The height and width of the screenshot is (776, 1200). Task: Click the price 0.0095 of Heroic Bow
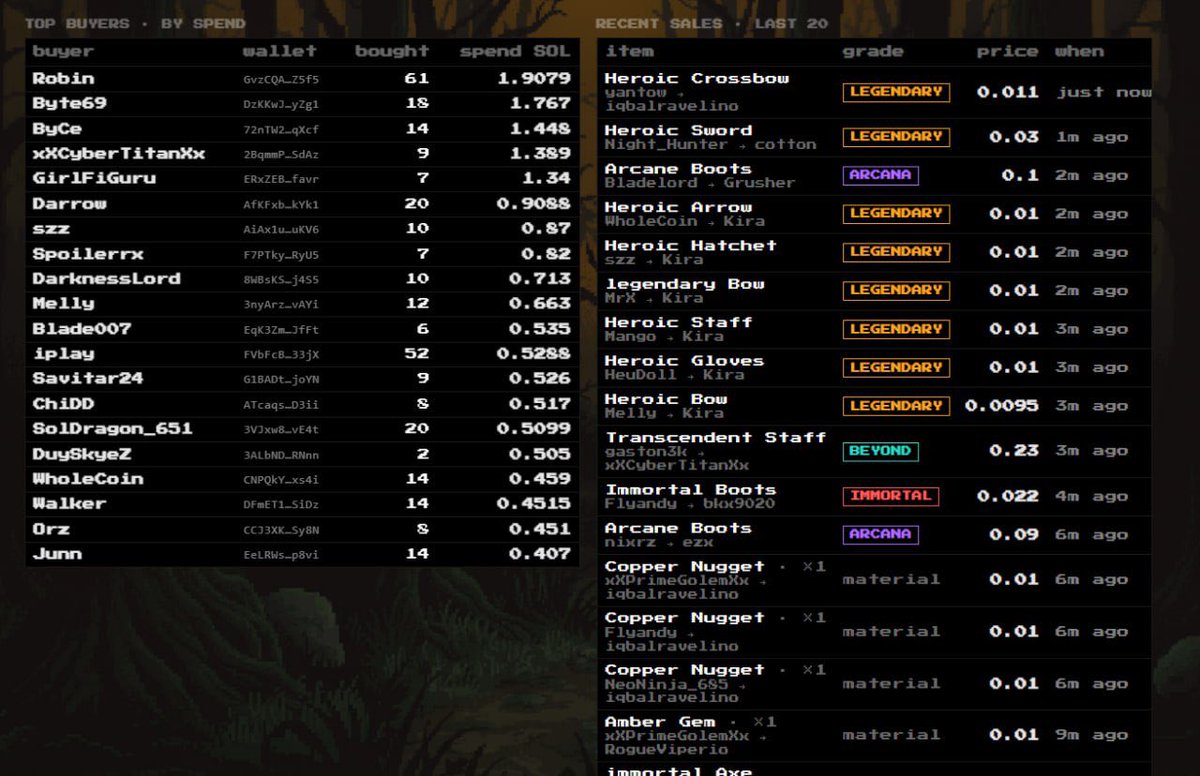click(1002, 406)
